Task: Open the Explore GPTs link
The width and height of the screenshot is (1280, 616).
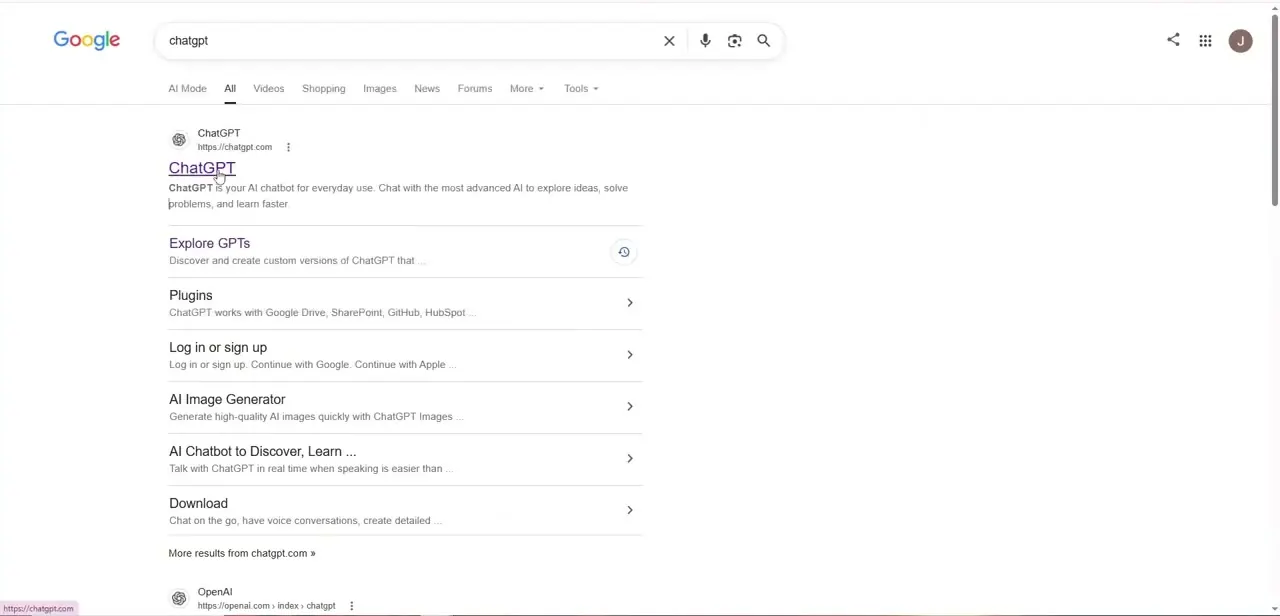Action: point(209,243)
